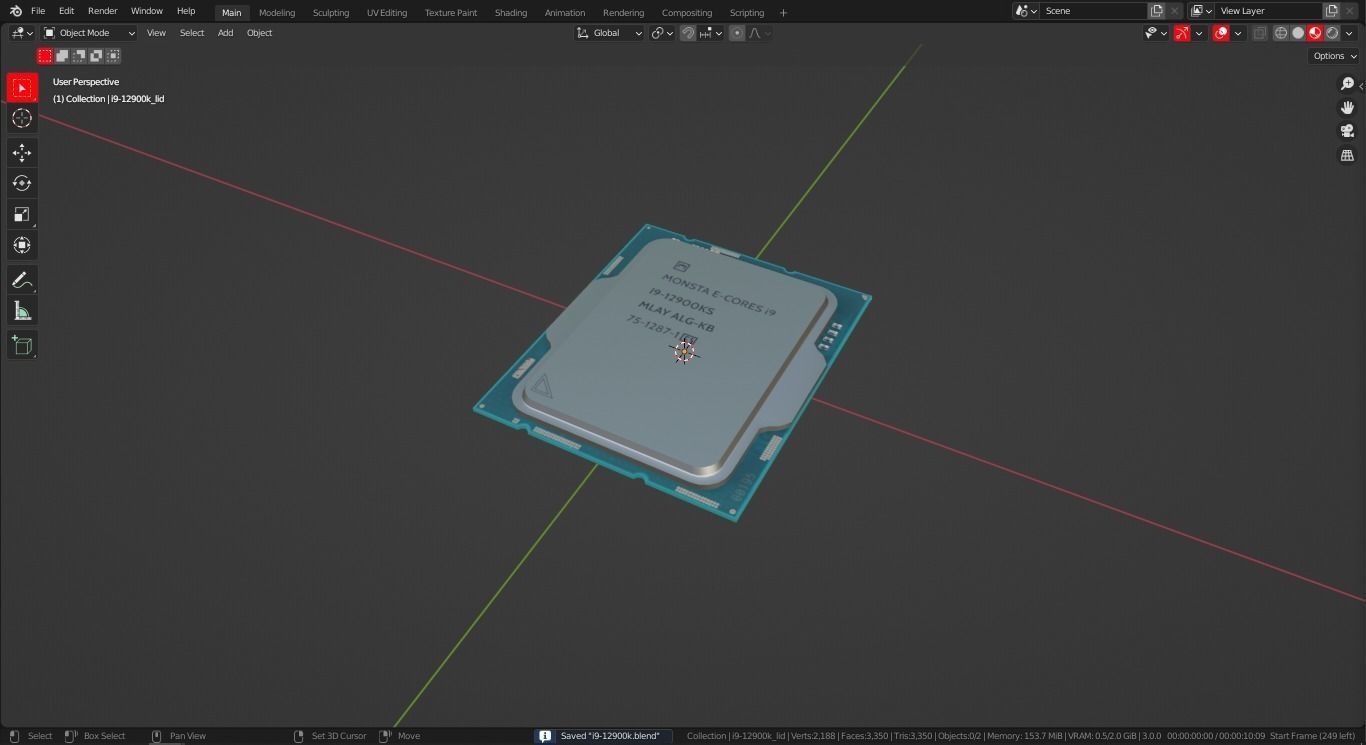Choose Invert Selection mode icon
1366x745 pixels.
pyautogui.click(x=96, y=56)
